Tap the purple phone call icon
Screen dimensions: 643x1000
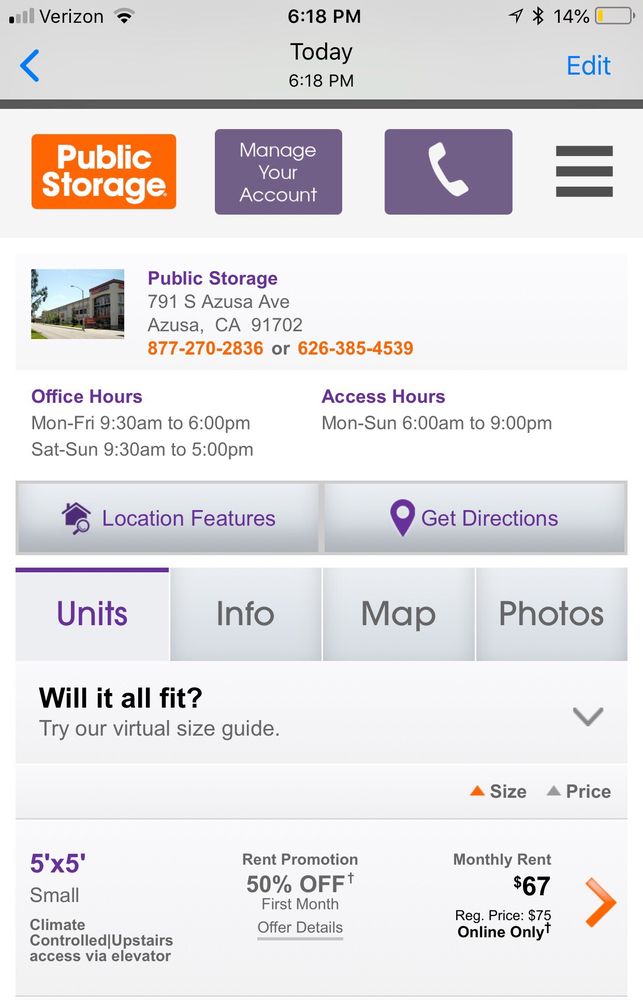(x=448, y=172)
